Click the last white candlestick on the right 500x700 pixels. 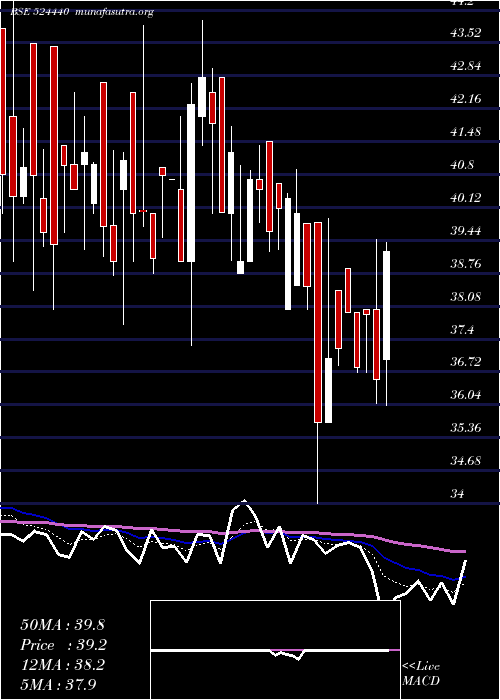[387, 305]
